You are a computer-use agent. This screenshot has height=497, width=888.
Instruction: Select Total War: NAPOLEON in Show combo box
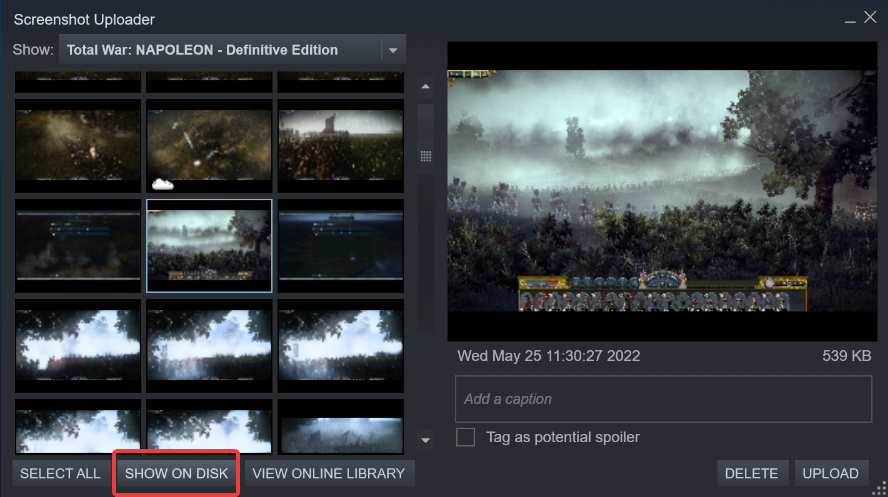[x=232, y=50]
